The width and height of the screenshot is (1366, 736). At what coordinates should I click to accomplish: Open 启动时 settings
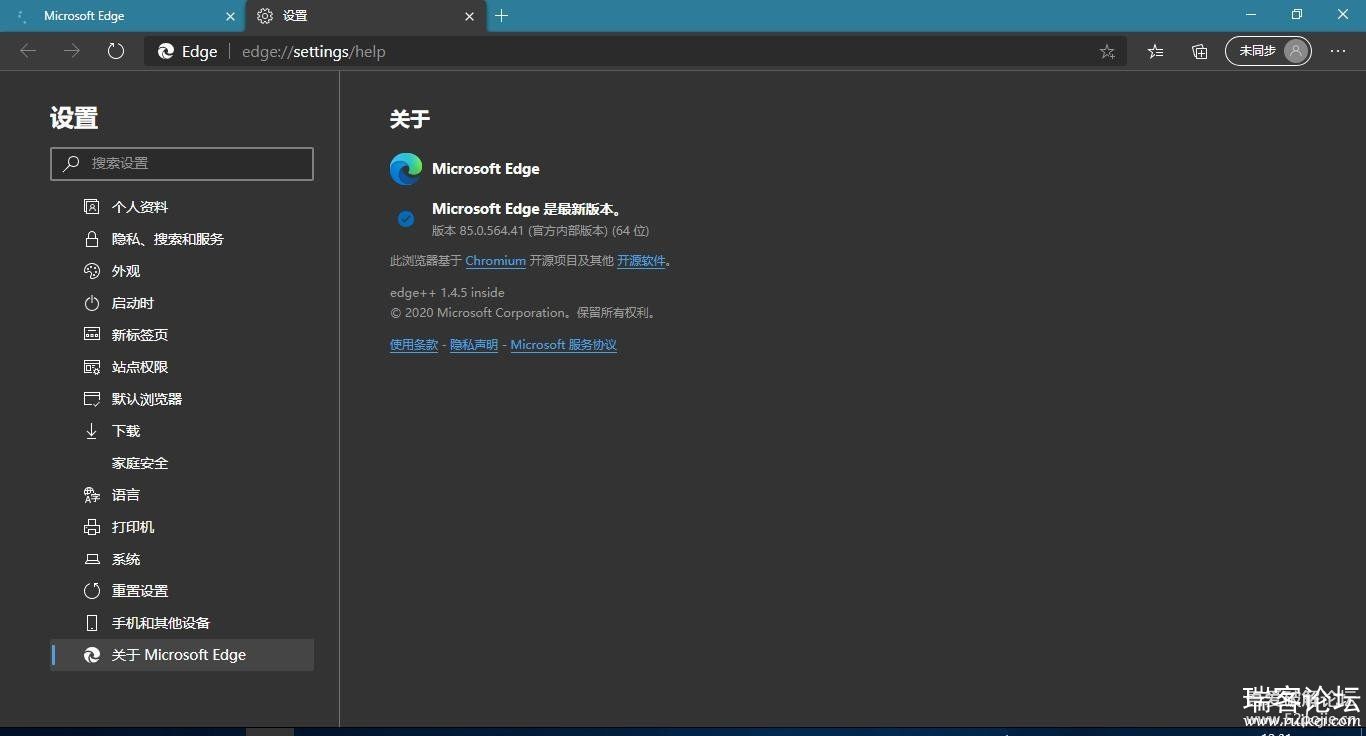pyautogui.click(x=182, y=303)
